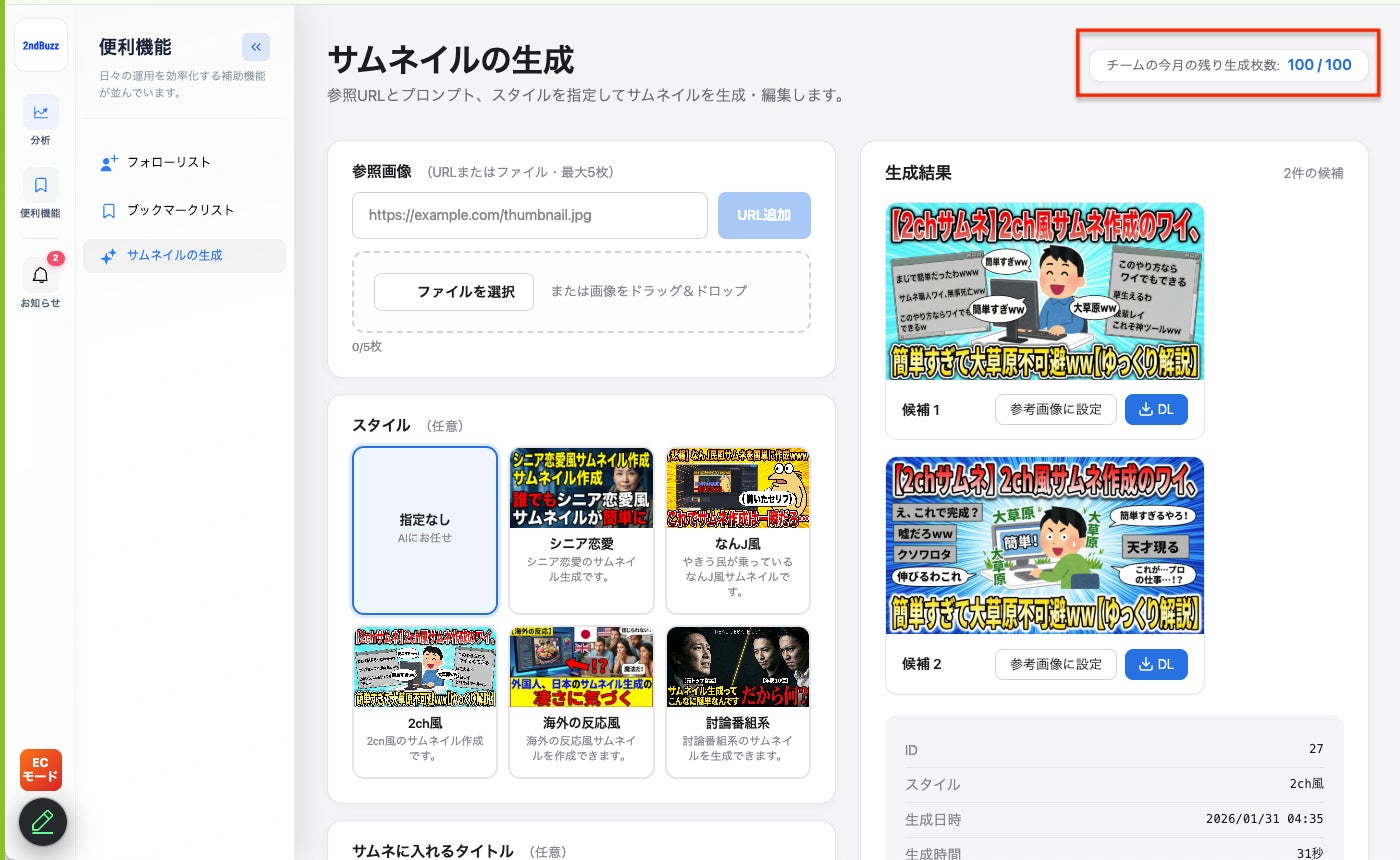Screen dimensions: 1400x860
Task: Click the URL追加 button
Action: coord(764,215)
